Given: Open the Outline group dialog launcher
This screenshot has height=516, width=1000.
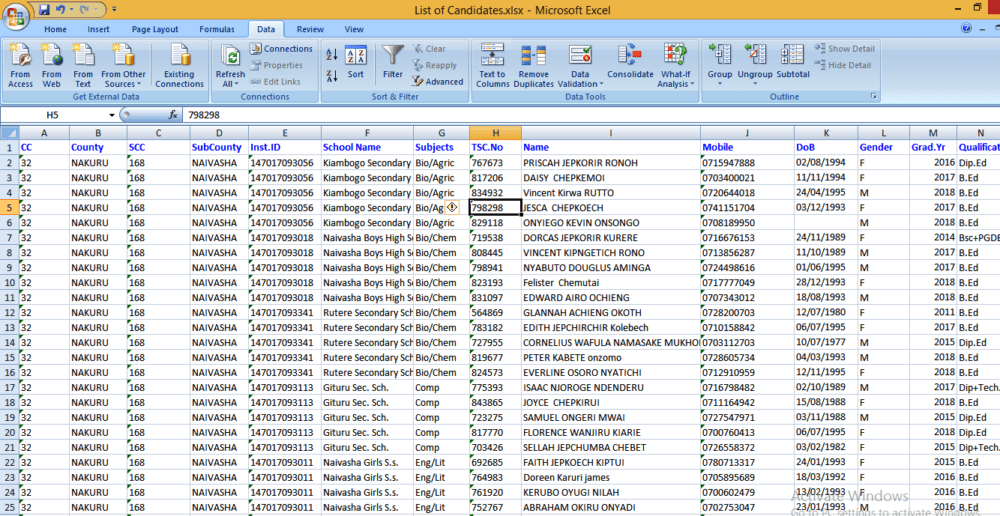Looking at the screenshot, I should [x=874, y=97].
